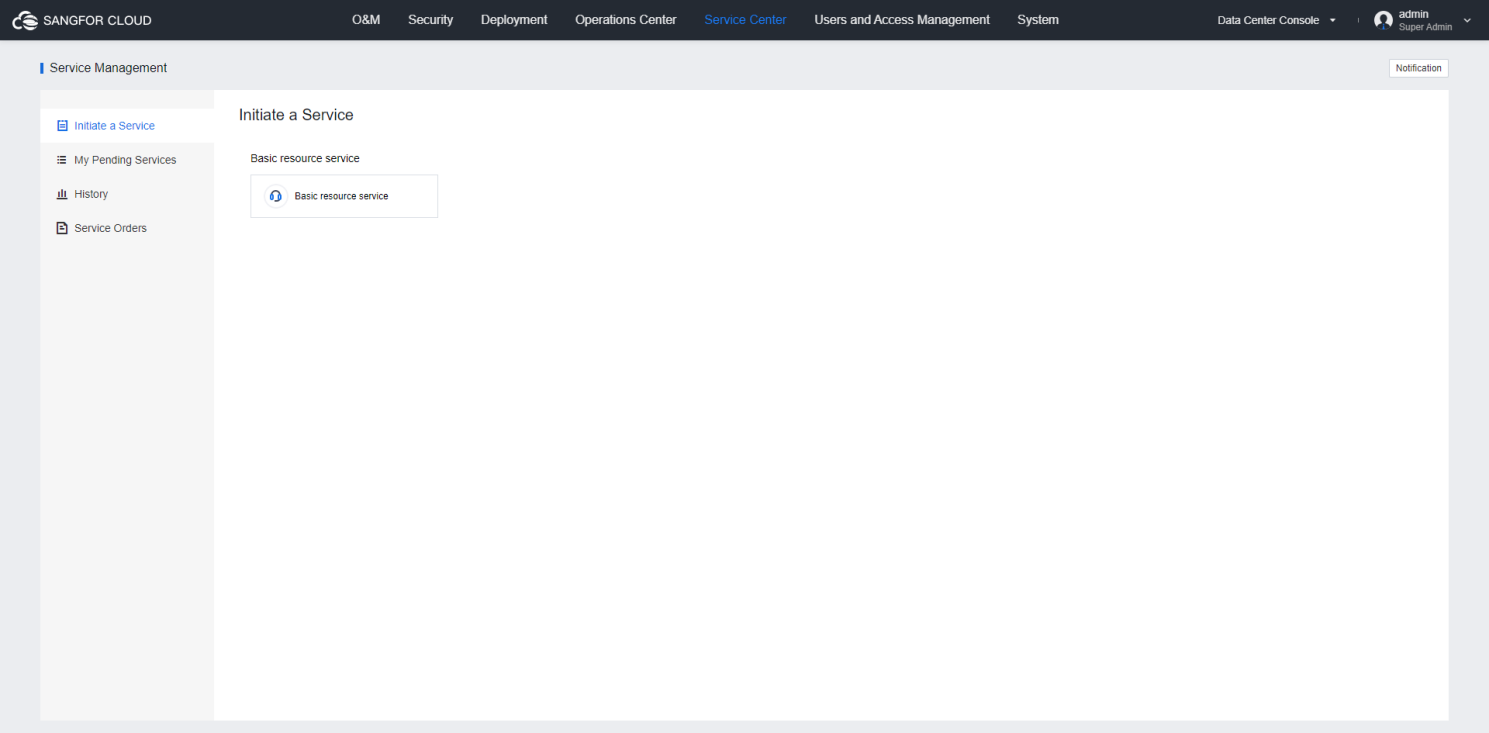Click the Service Orders document icon
Image resolution: width=1489 pixels, height=733 pixels.
[62, 228]
